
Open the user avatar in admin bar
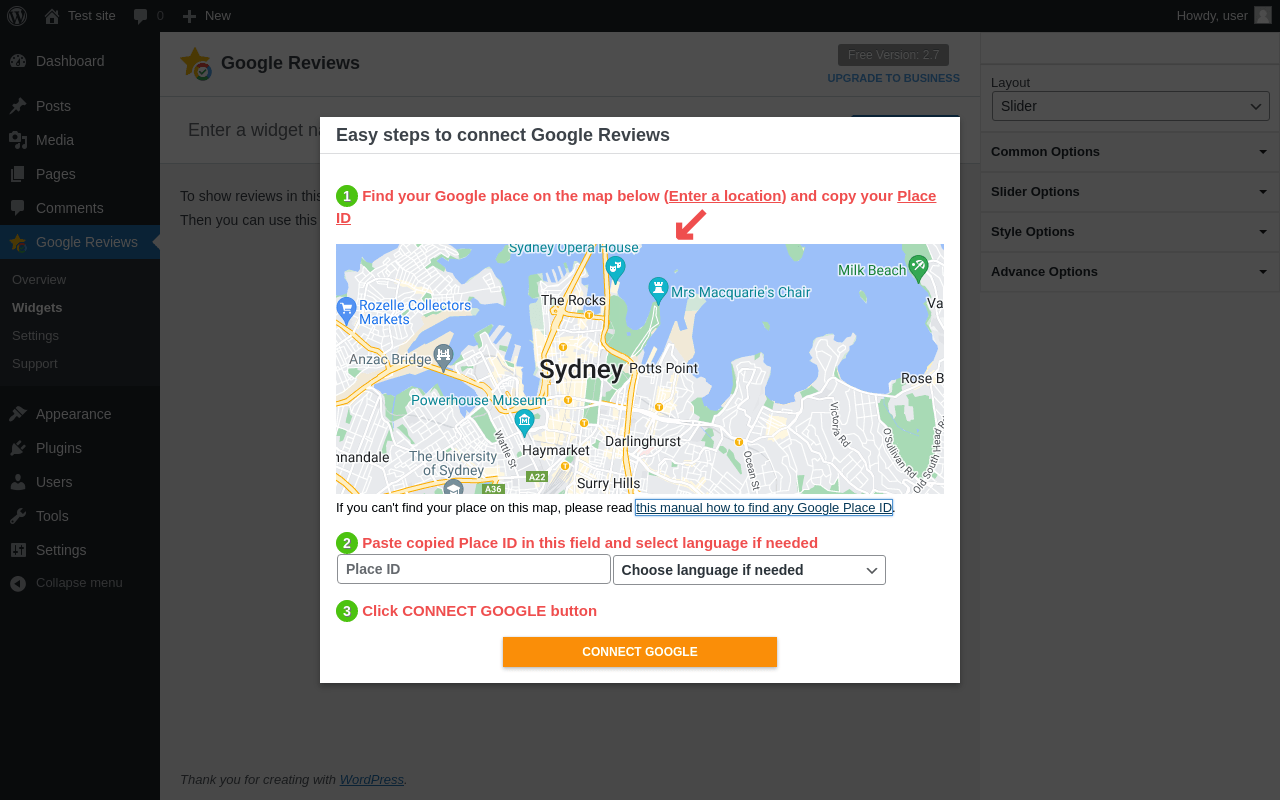coord(1263,15)
